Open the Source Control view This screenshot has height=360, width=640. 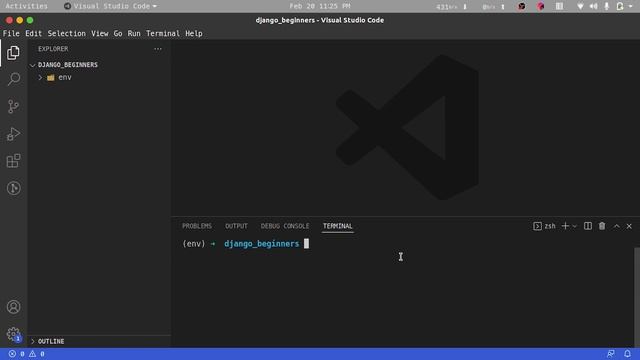click(13, 107)
